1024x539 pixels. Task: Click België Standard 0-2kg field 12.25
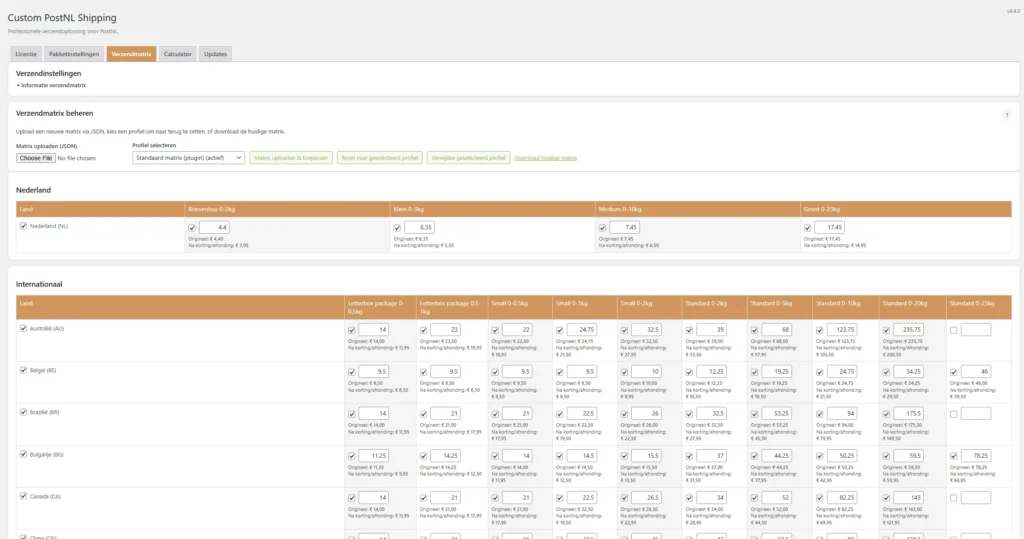coord(712,372)
